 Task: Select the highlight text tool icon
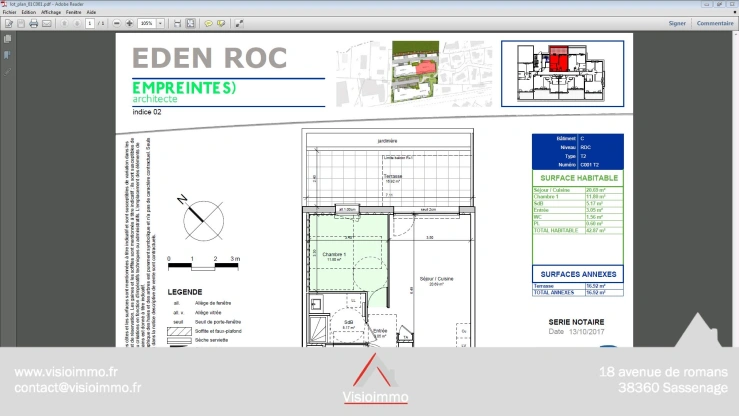coord(221,23)
